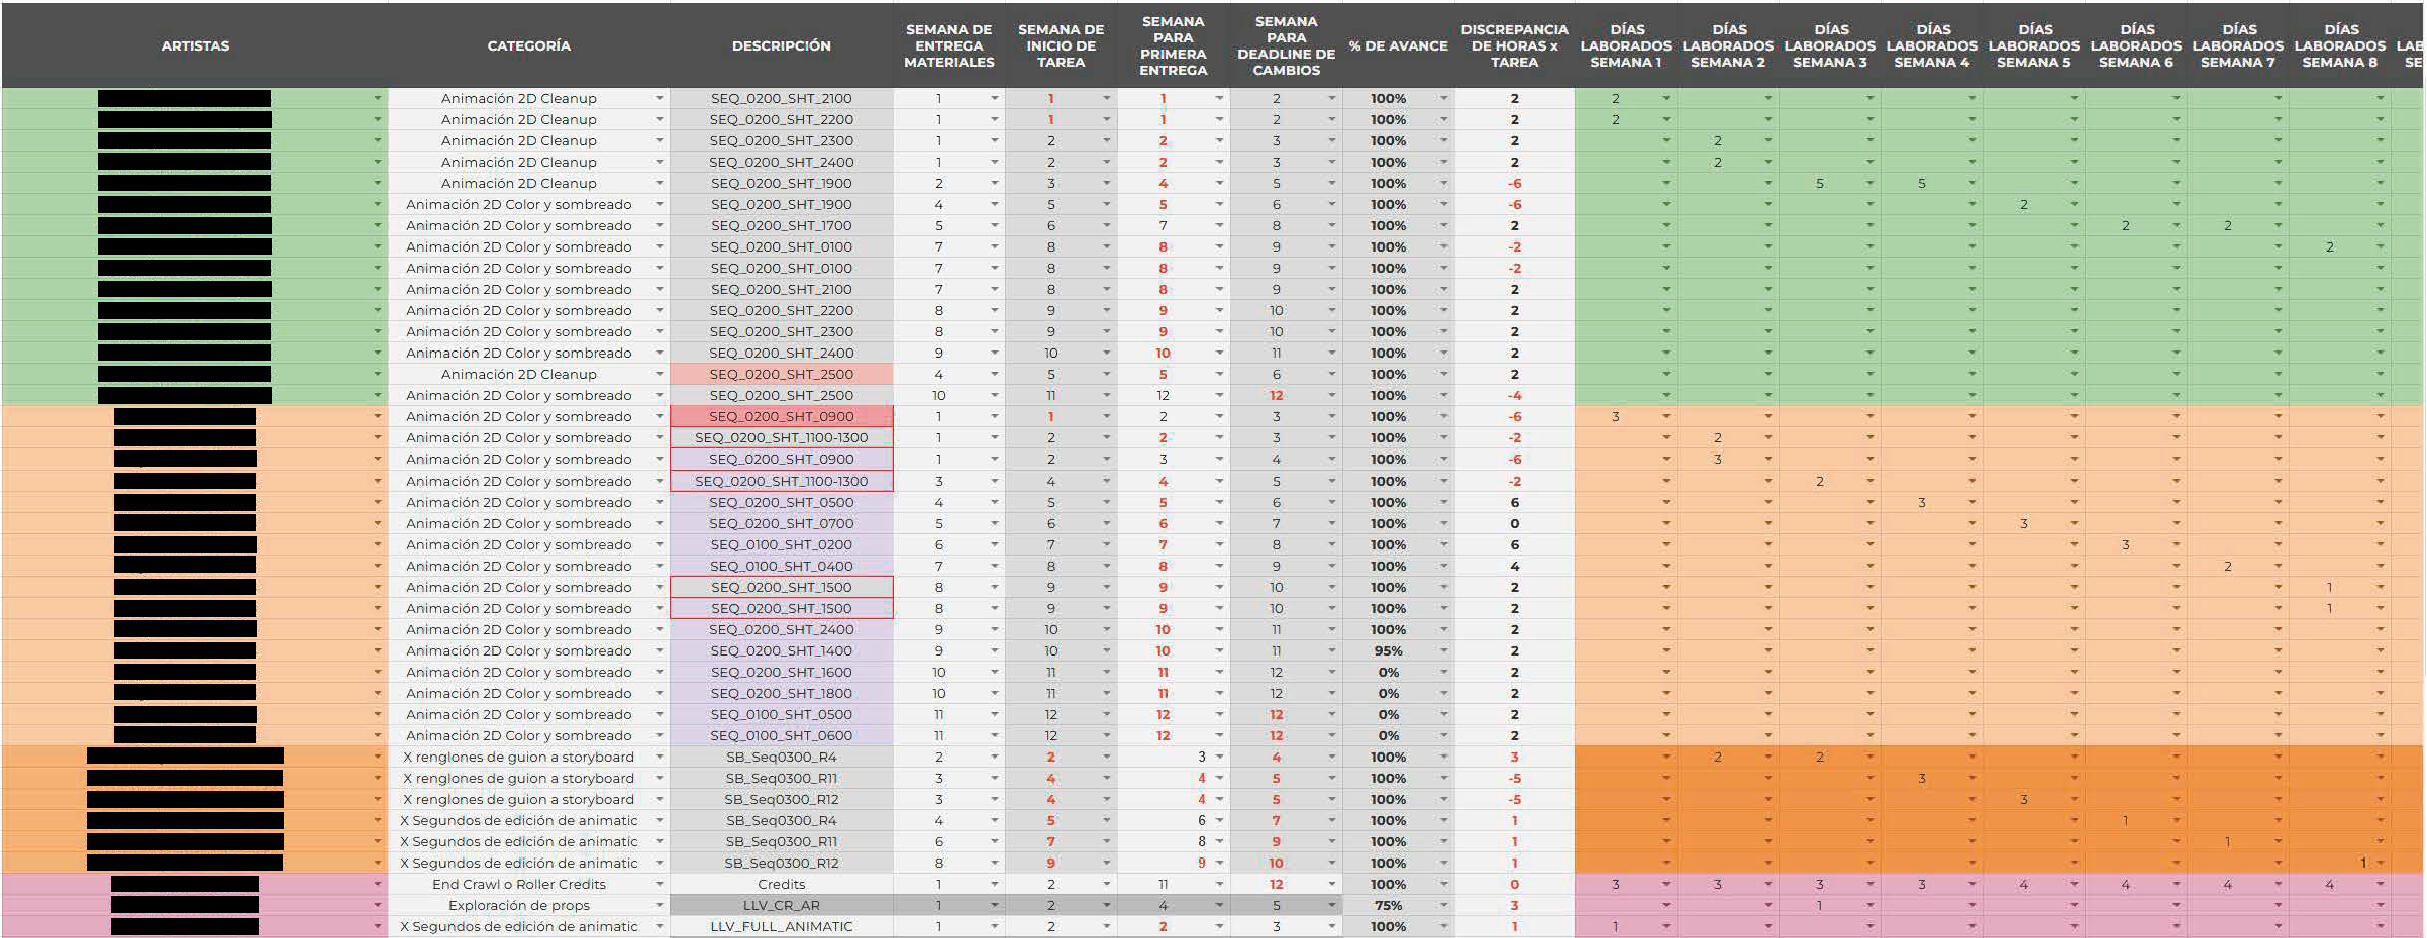Screen dimensions: 2427x938
Task: Open dropdown arrow next to Exploración de props
Action: pyautogui.click(x=660, y=905)
